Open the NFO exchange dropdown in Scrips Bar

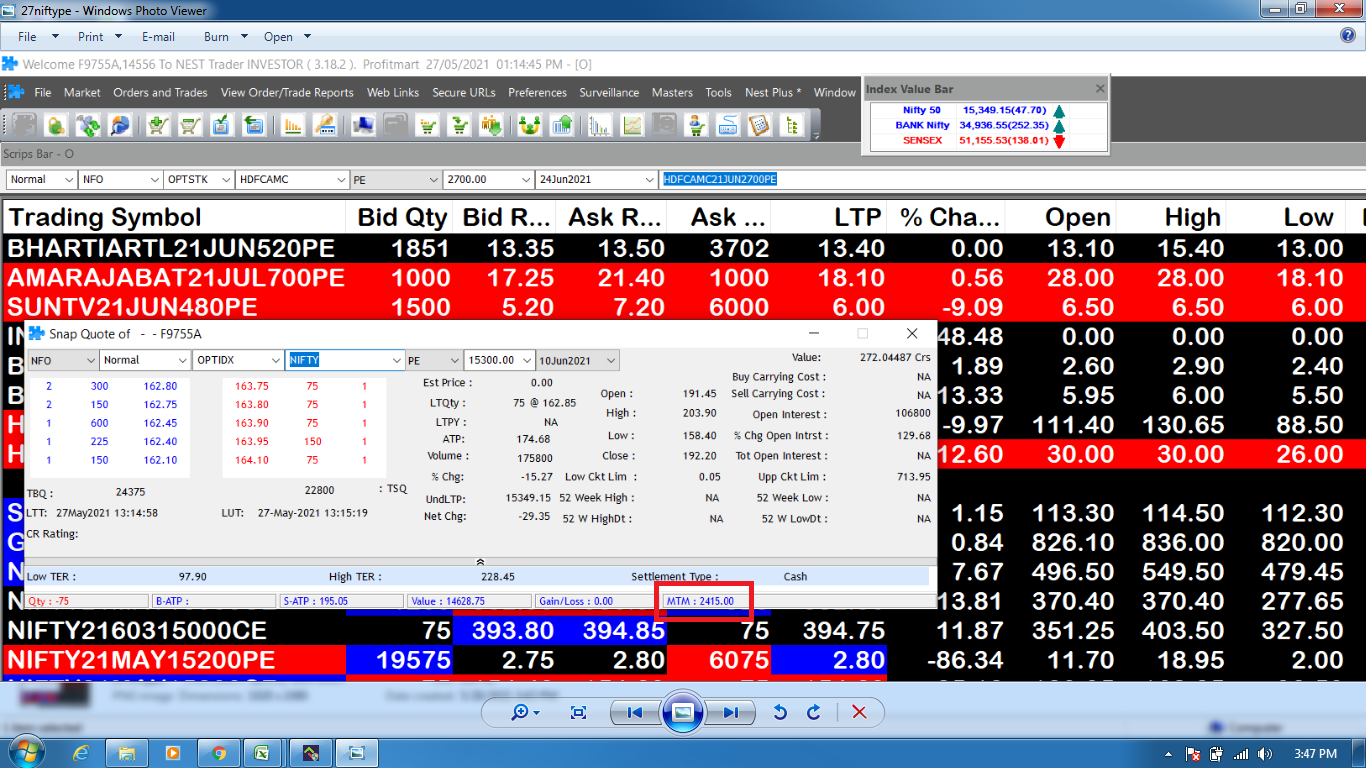point(153,179)
